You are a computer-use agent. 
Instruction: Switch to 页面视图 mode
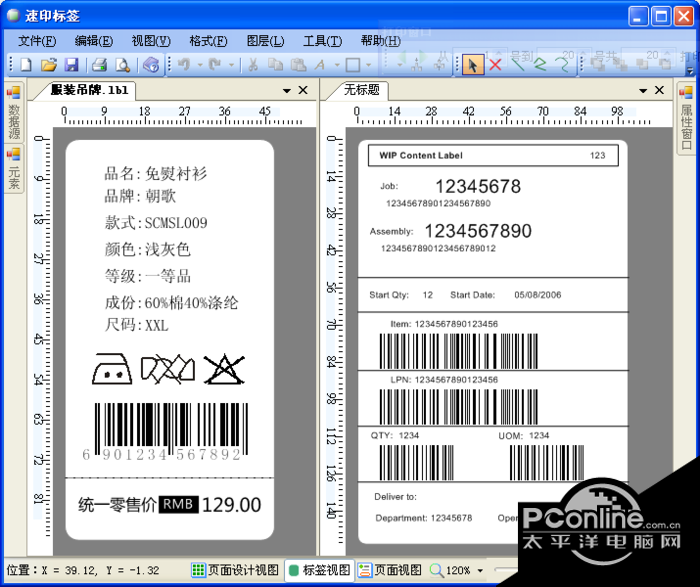coord(390,570)
